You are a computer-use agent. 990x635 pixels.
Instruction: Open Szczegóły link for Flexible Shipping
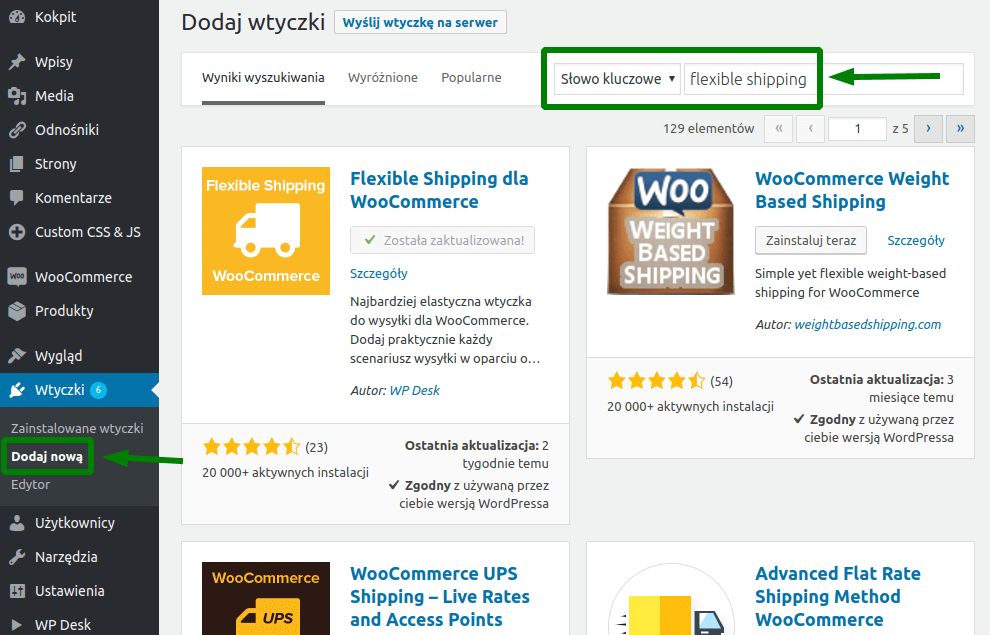379,273
